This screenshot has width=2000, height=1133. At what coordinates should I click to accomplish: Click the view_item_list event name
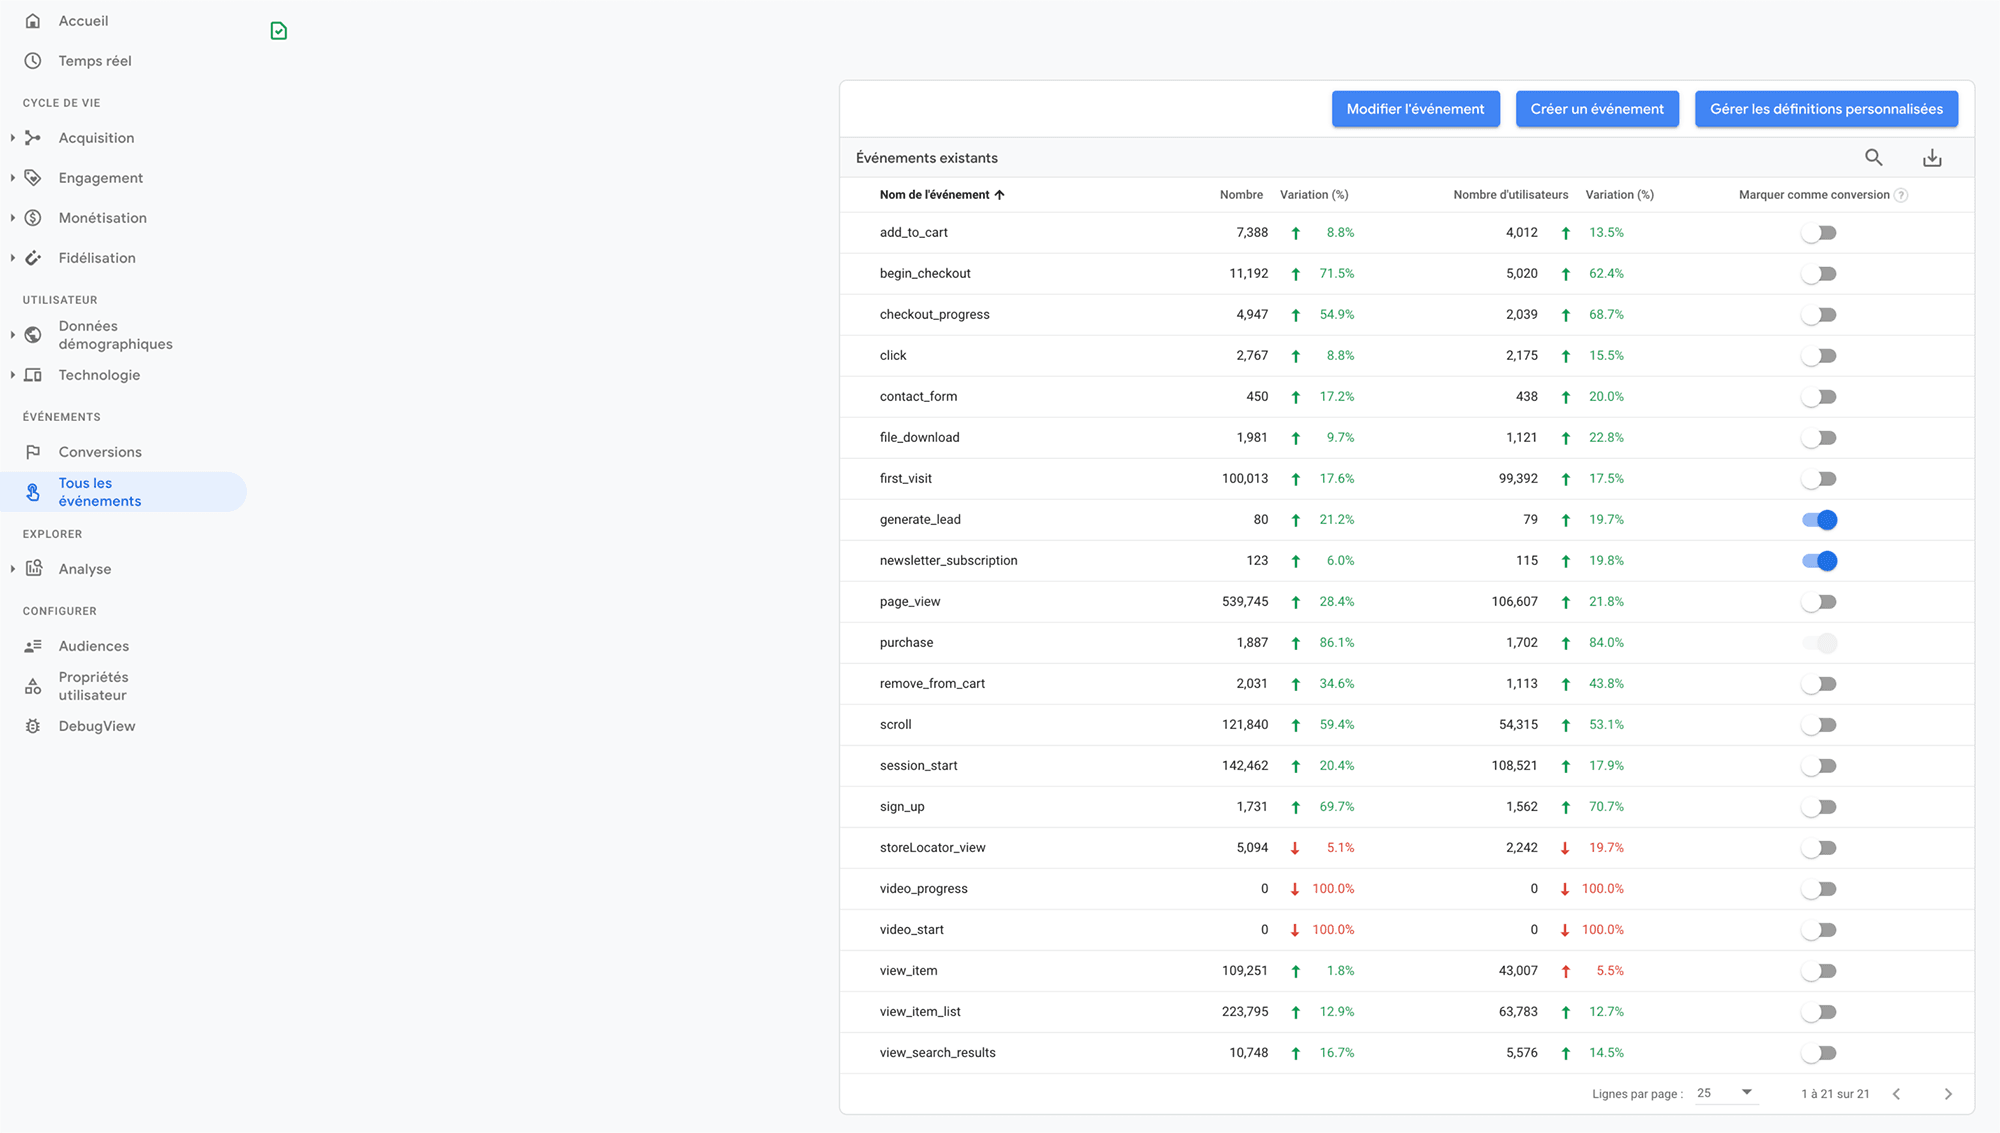tap(920, 1012)
